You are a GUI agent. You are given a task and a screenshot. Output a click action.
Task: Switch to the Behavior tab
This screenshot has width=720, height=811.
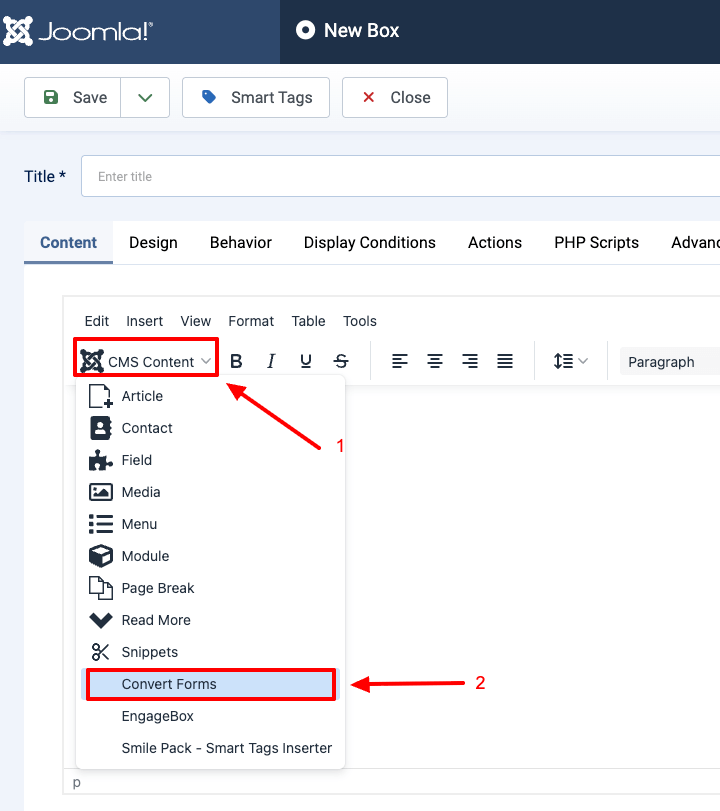click(x=241, y=243)
